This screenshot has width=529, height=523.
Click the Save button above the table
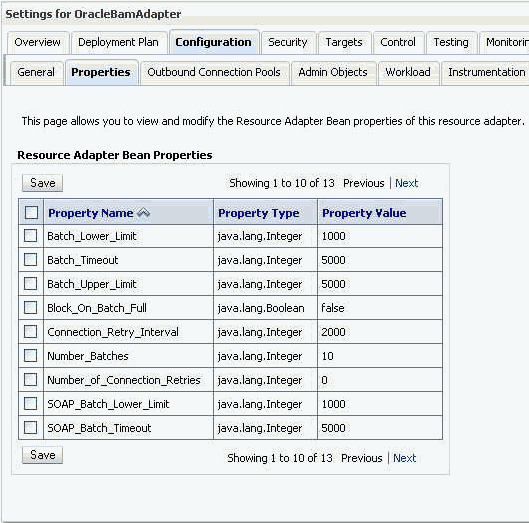(43, 183)
